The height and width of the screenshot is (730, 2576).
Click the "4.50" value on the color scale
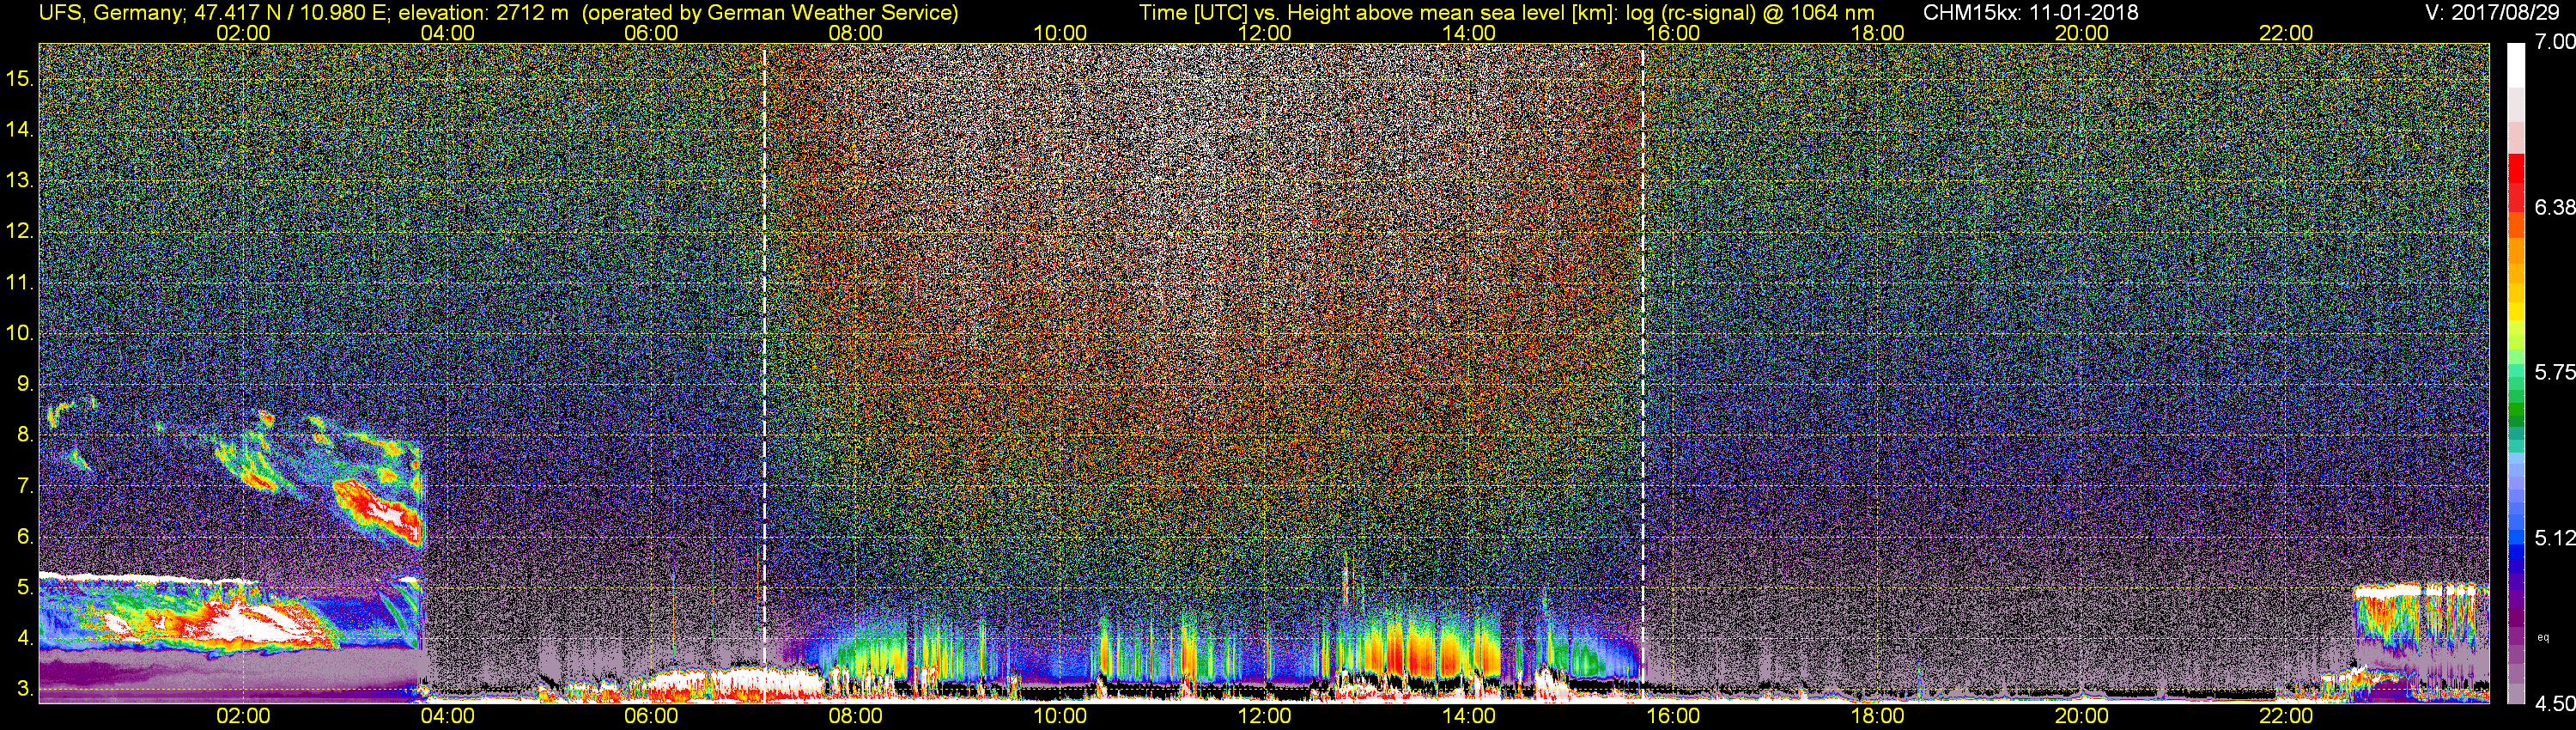(2555, 704)
